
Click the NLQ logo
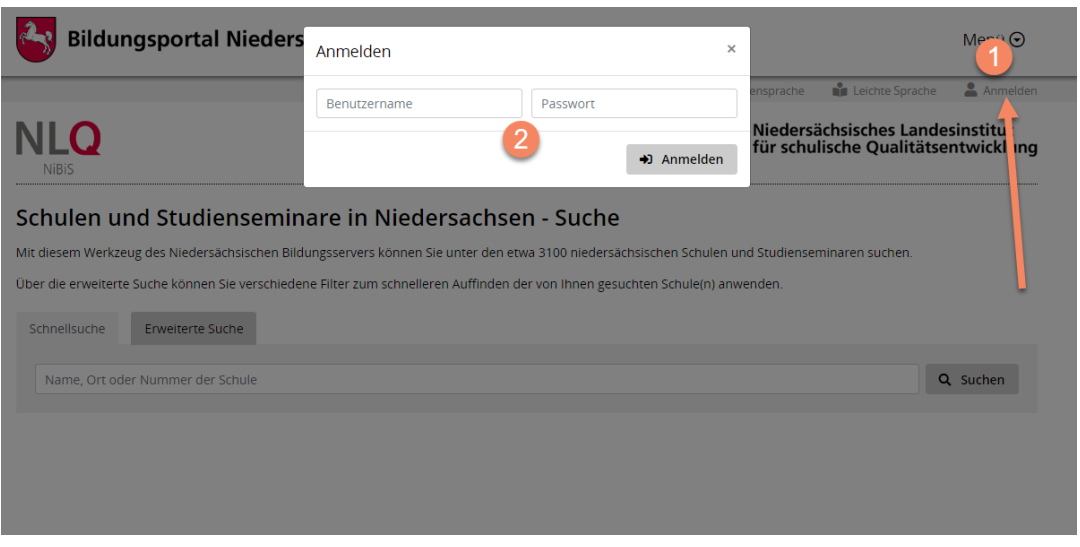58,141
